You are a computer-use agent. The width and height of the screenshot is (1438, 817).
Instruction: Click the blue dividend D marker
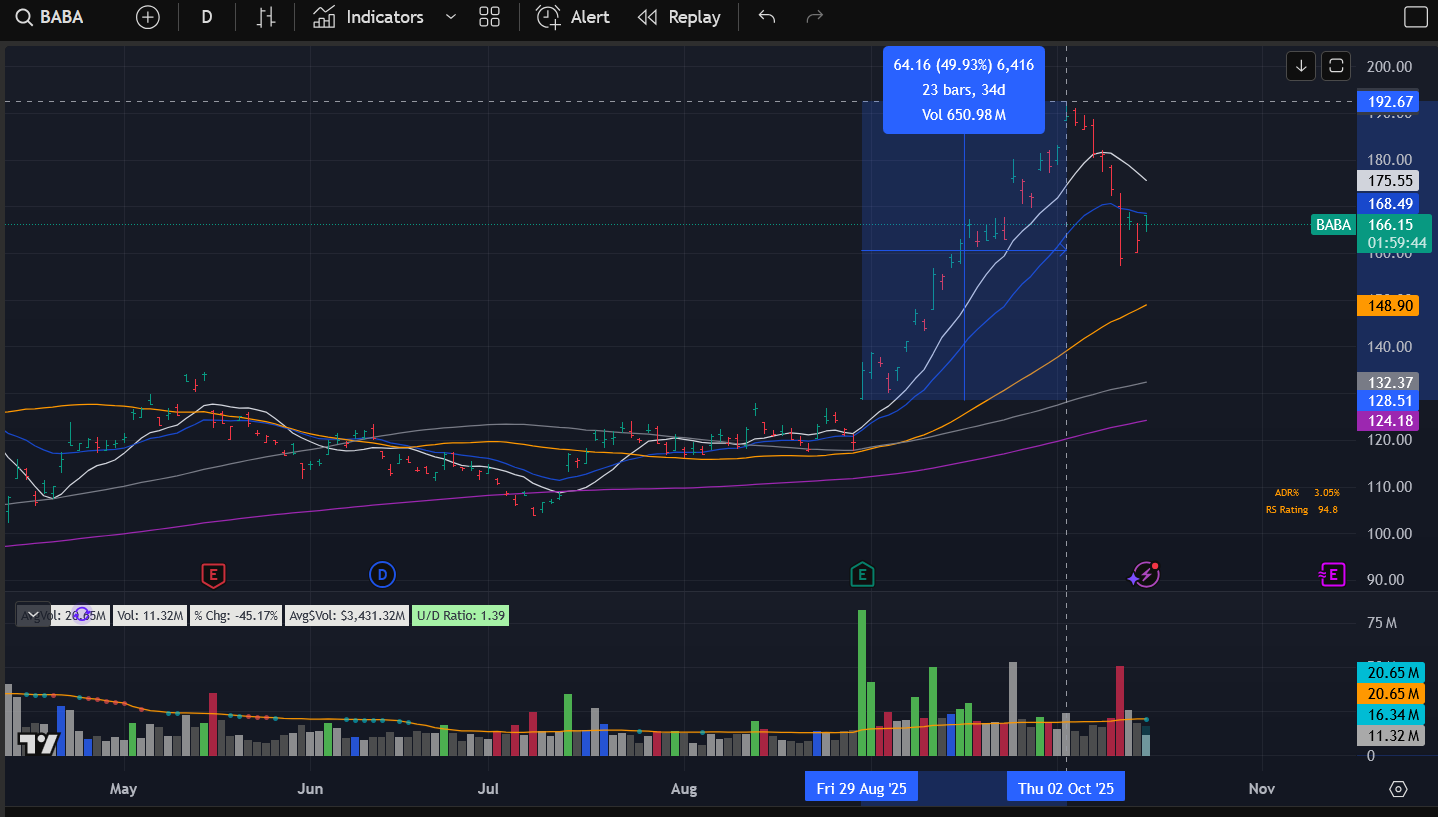[x=382, y=574]
